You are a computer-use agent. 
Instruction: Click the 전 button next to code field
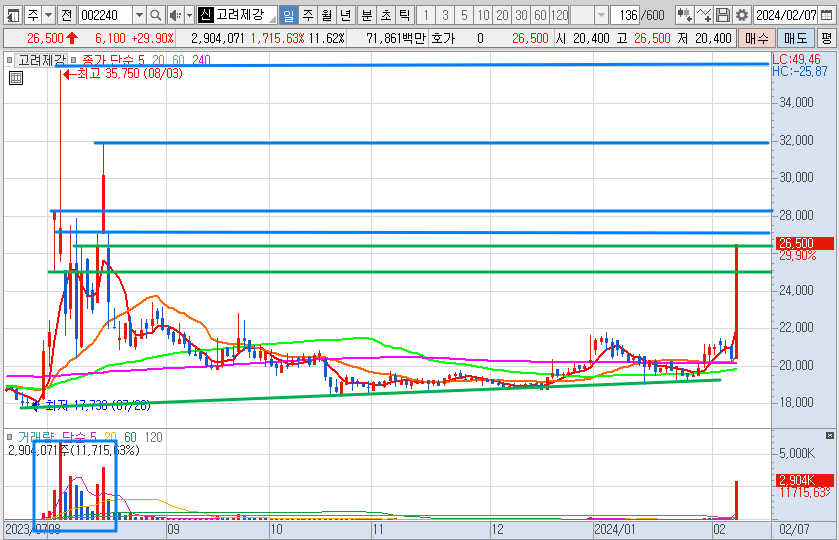click(66, 15)
